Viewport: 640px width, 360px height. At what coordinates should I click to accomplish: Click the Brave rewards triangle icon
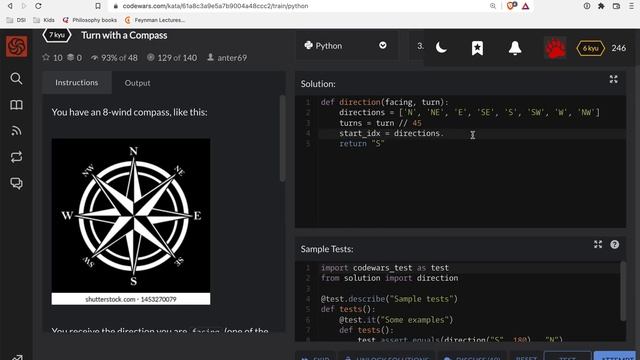coord(526,6)
